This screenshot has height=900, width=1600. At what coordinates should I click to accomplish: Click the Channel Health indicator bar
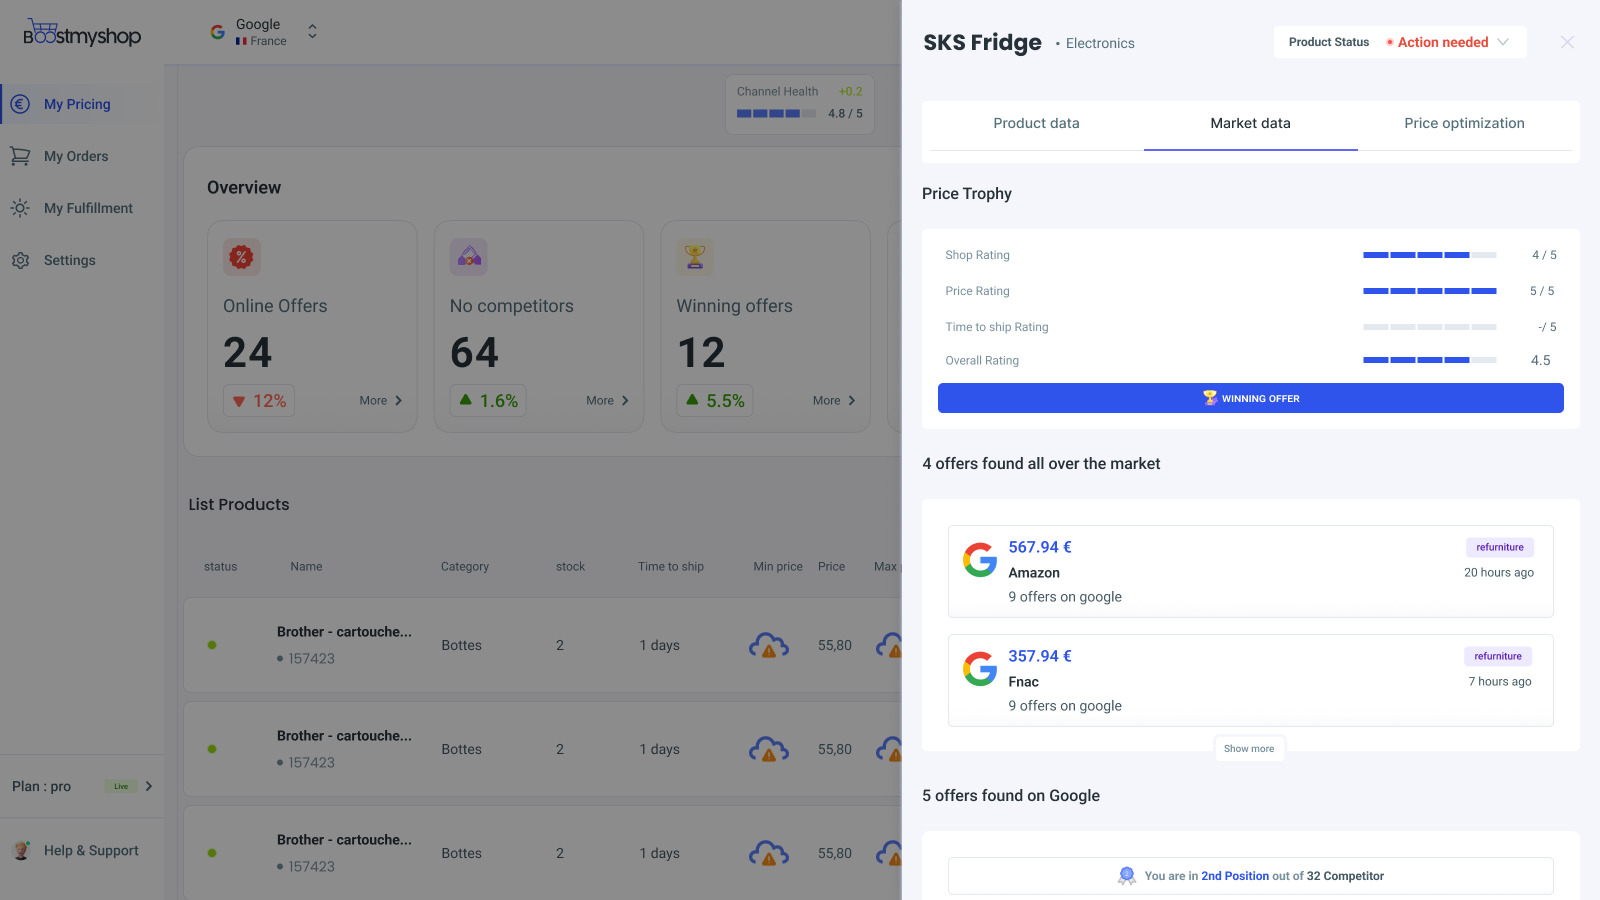point(777,114)
